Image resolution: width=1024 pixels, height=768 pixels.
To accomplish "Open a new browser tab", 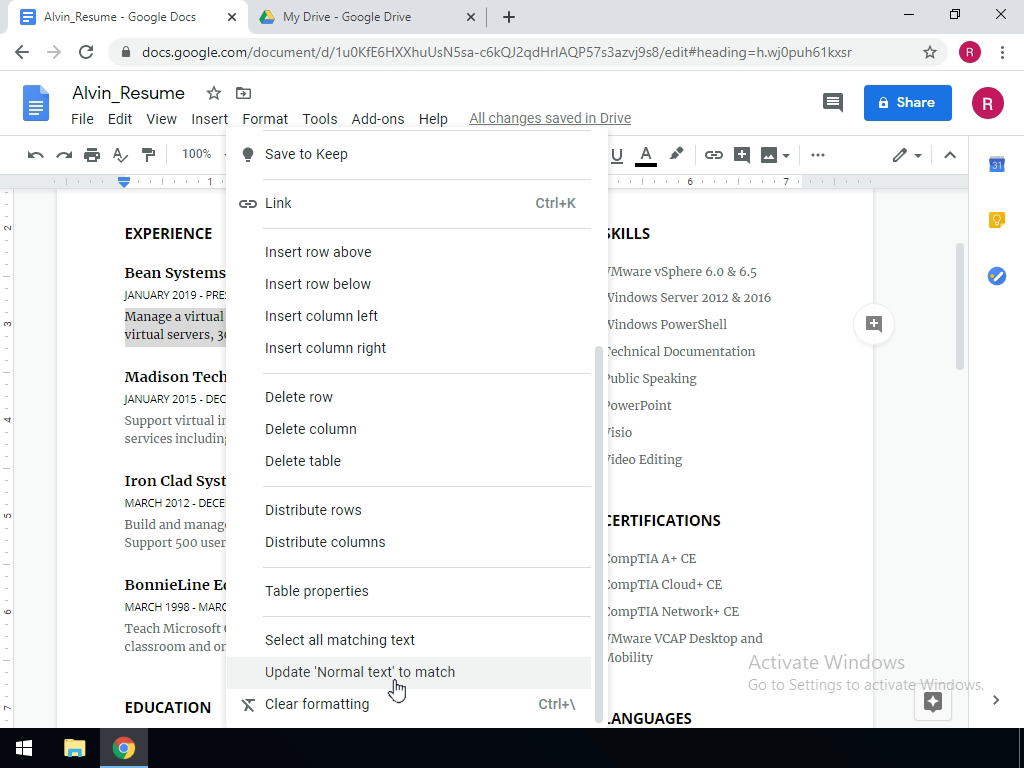I will (509, 18).
